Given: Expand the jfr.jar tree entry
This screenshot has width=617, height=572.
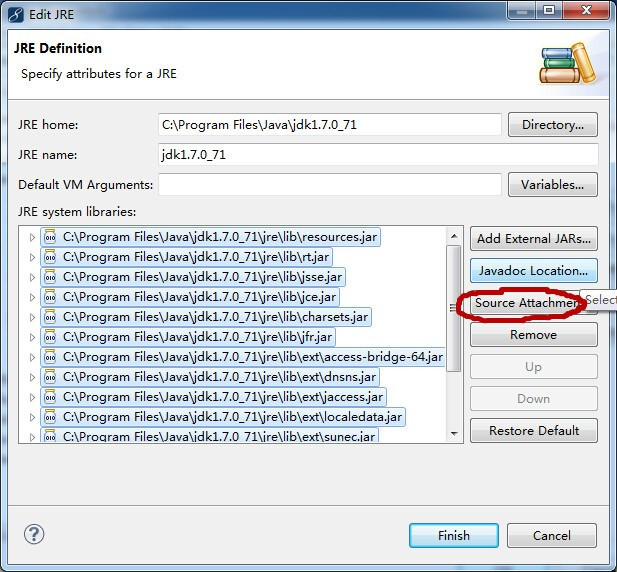Looking at the screenshot, I should [32, 337].
